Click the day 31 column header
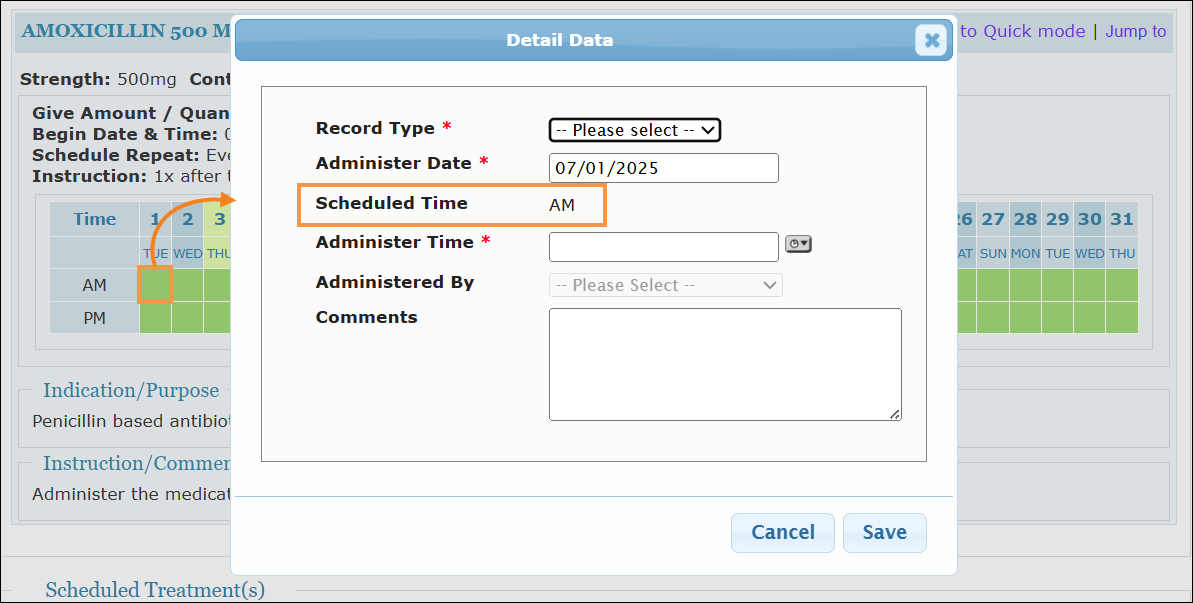 point(1122,219)
